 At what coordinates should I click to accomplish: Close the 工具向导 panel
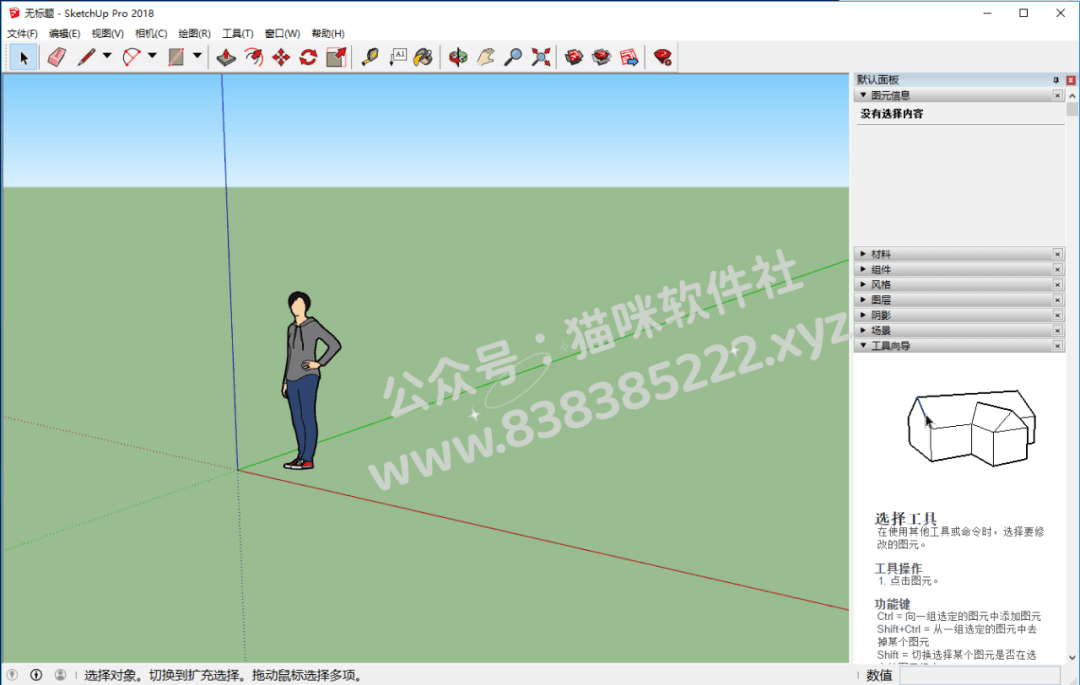tap(1057, 346)
